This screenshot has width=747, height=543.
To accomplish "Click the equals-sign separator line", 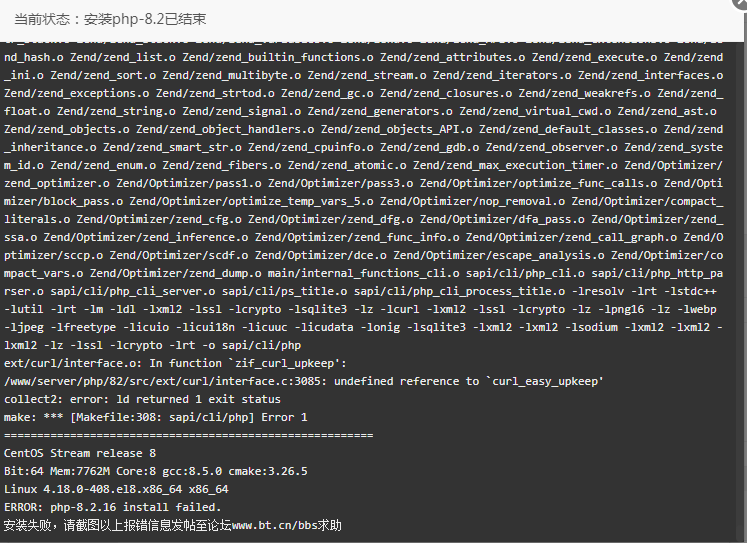I will coord(189,435).
